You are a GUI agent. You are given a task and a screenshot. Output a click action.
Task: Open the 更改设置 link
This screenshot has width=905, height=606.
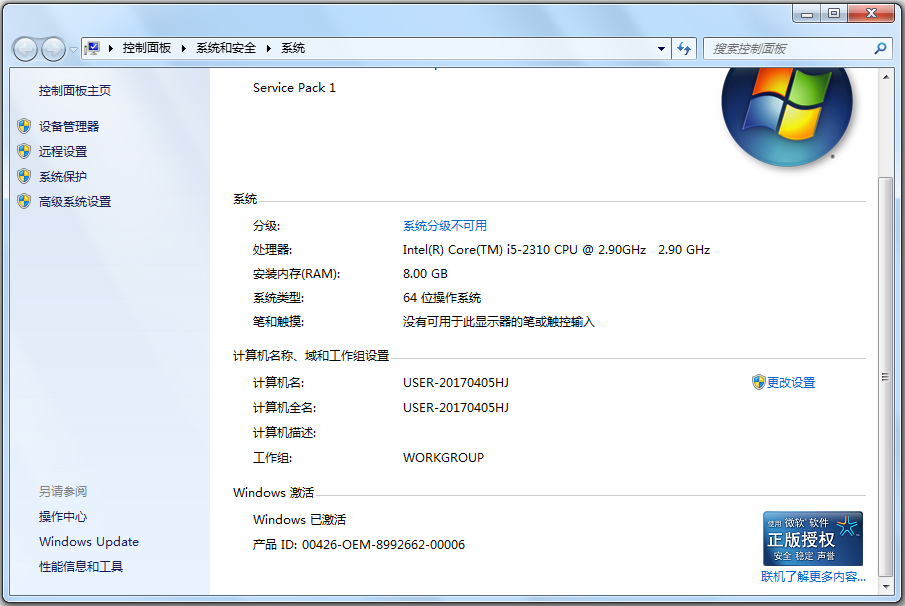[793, 382]
